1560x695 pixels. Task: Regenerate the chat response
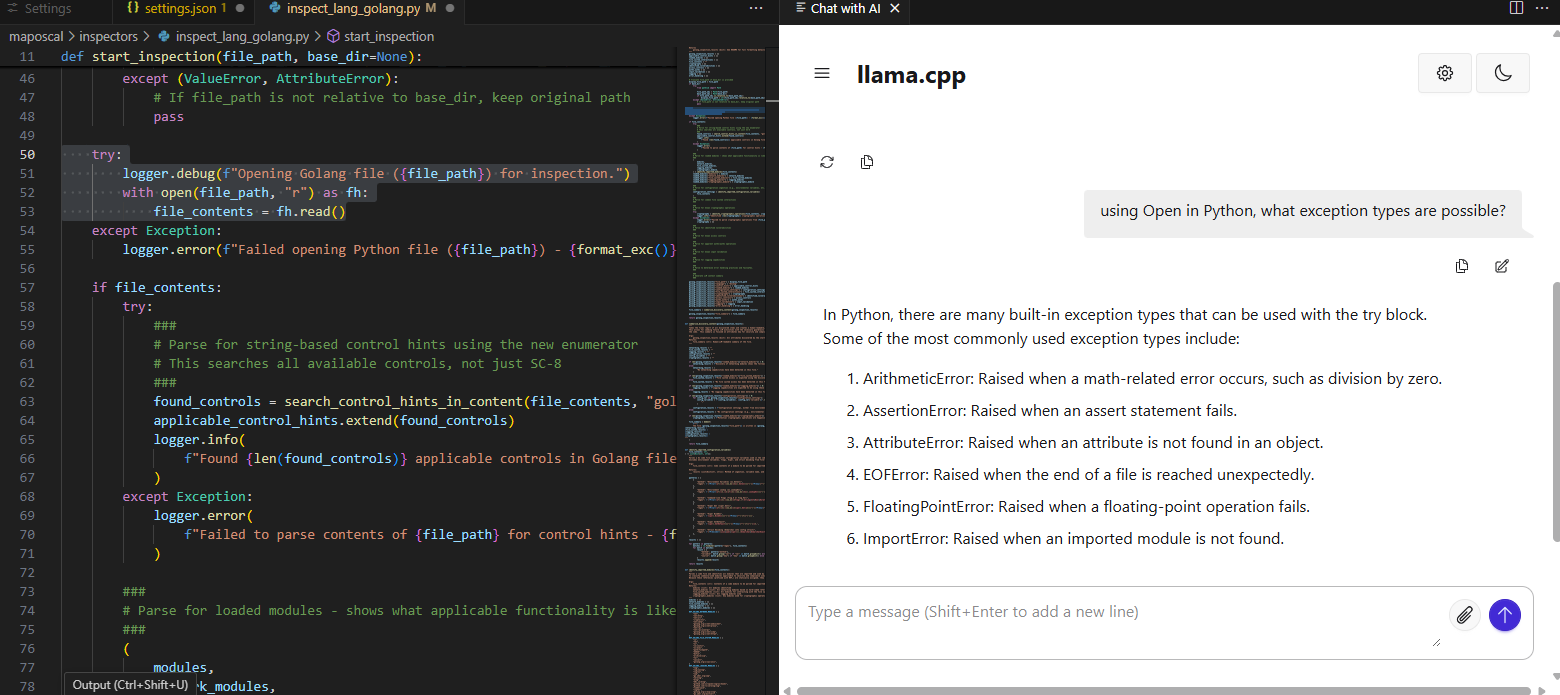827,162
